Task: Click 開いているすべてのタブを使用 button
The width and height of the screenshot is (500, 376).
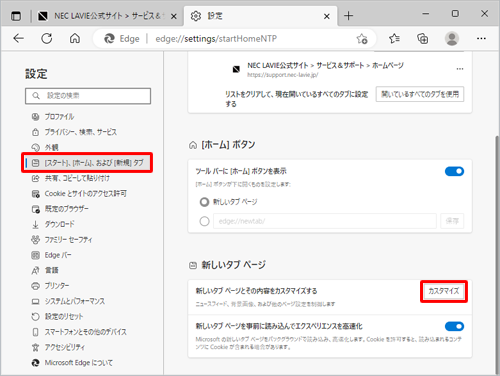Action: 420,94
